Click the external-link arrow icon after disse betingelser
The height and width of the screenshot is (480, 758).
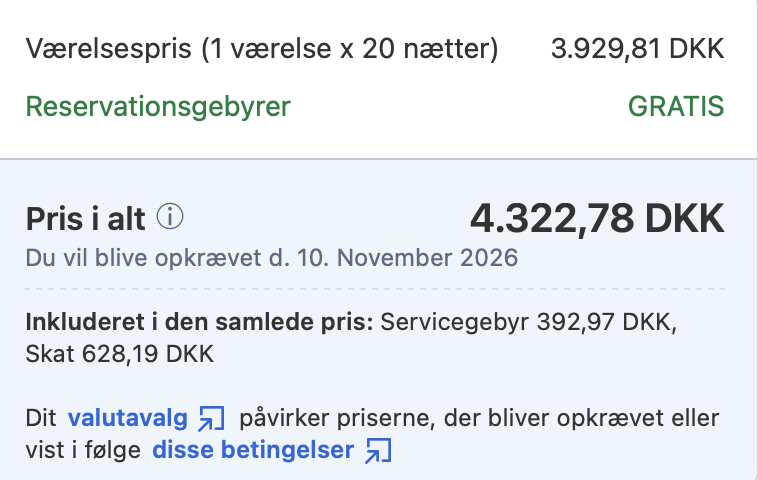(379, 451)
